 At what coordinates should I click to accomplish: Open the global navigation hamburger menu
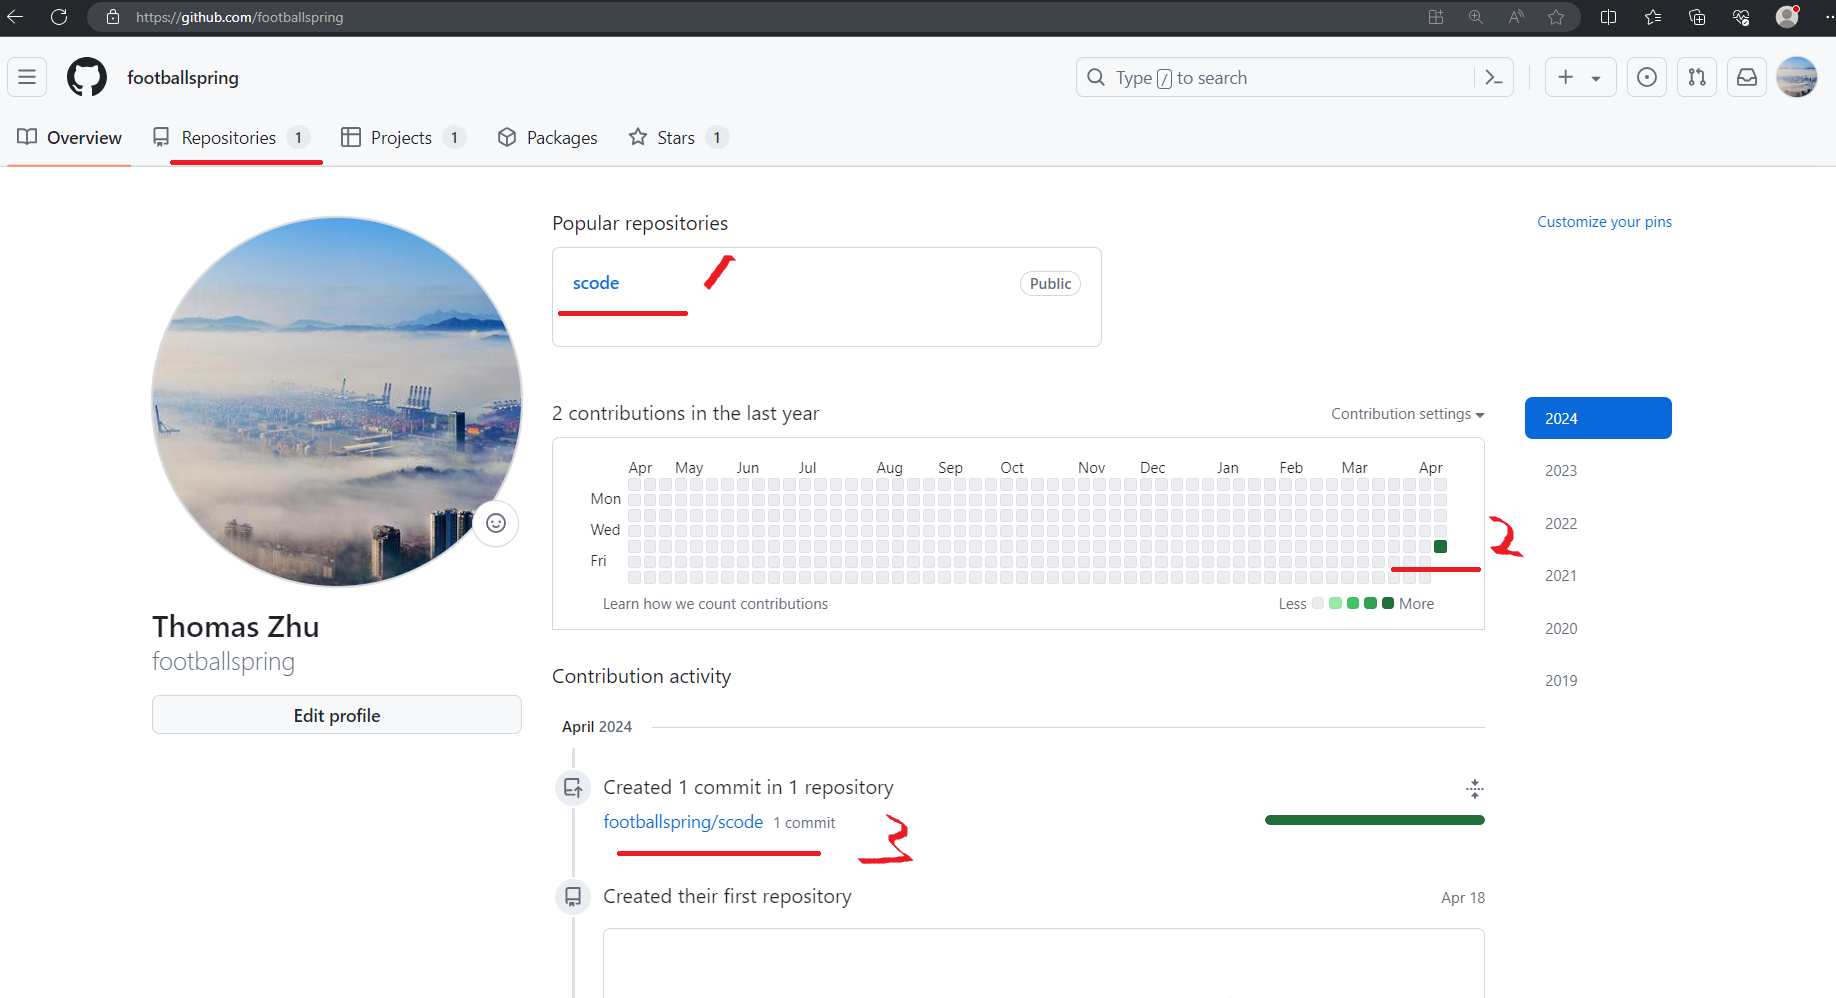(26, 77)
